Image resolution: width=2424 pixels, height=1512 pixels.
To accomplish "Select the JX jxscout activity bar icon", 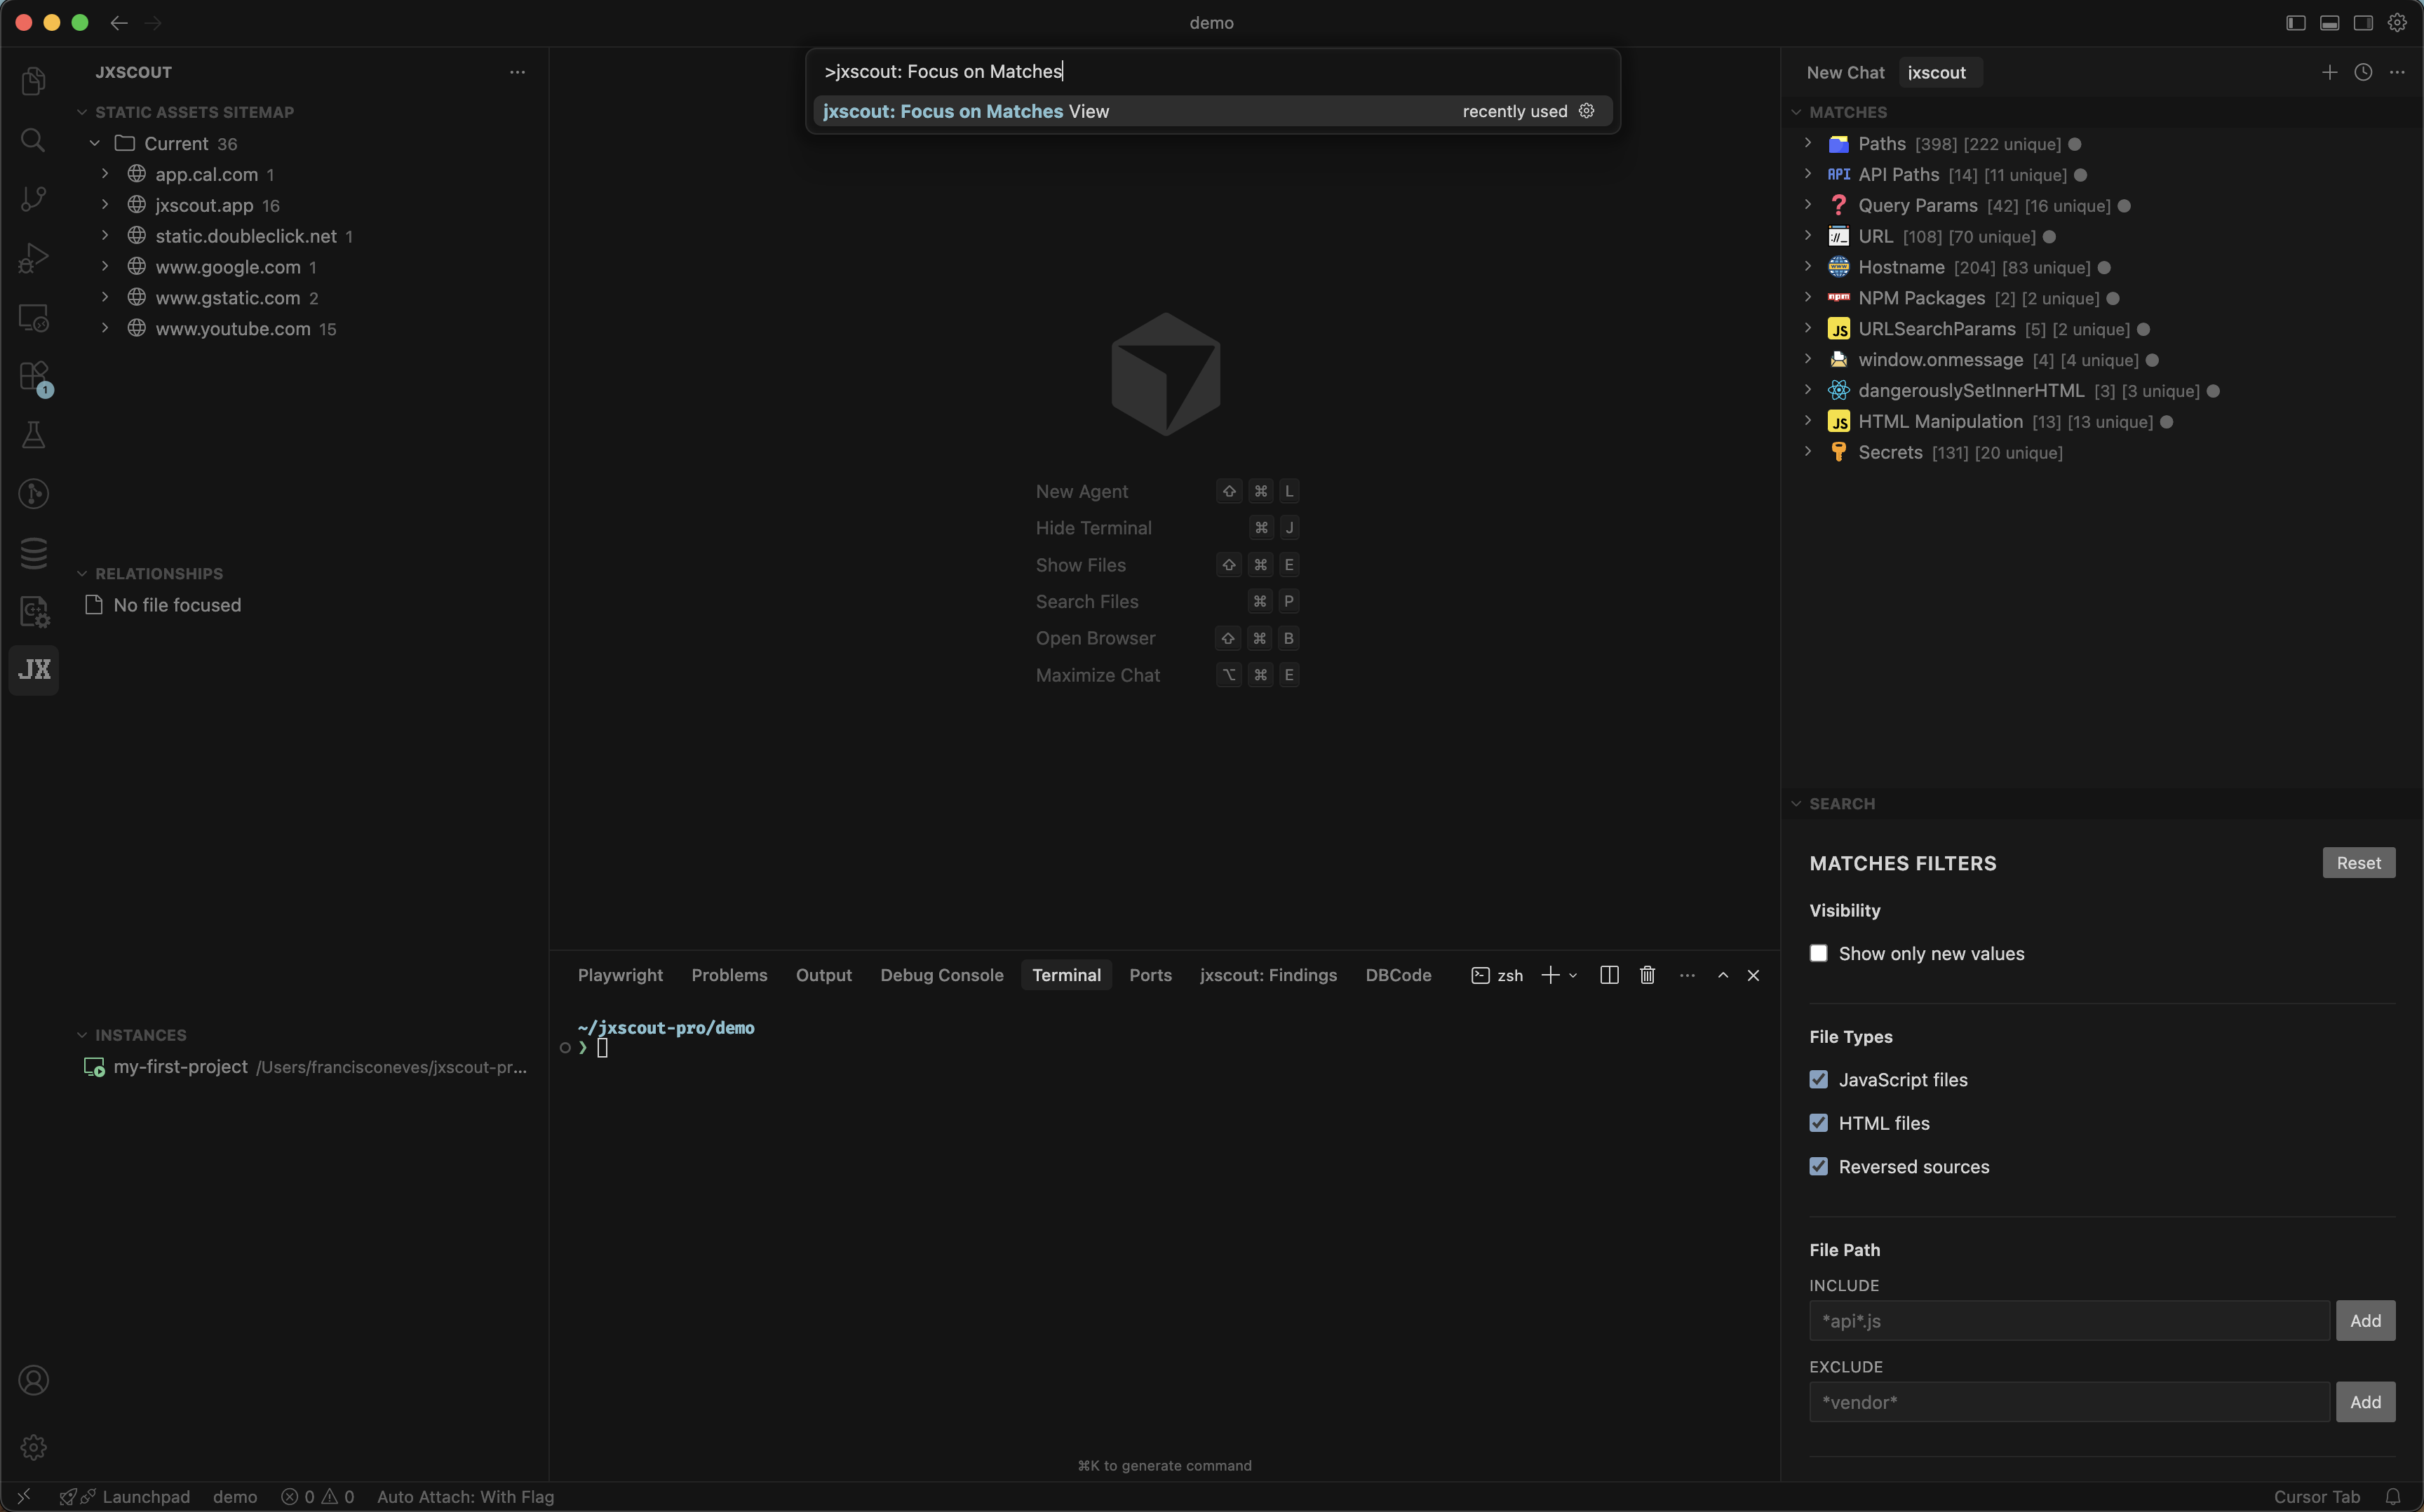I will (x=34, y=669).
